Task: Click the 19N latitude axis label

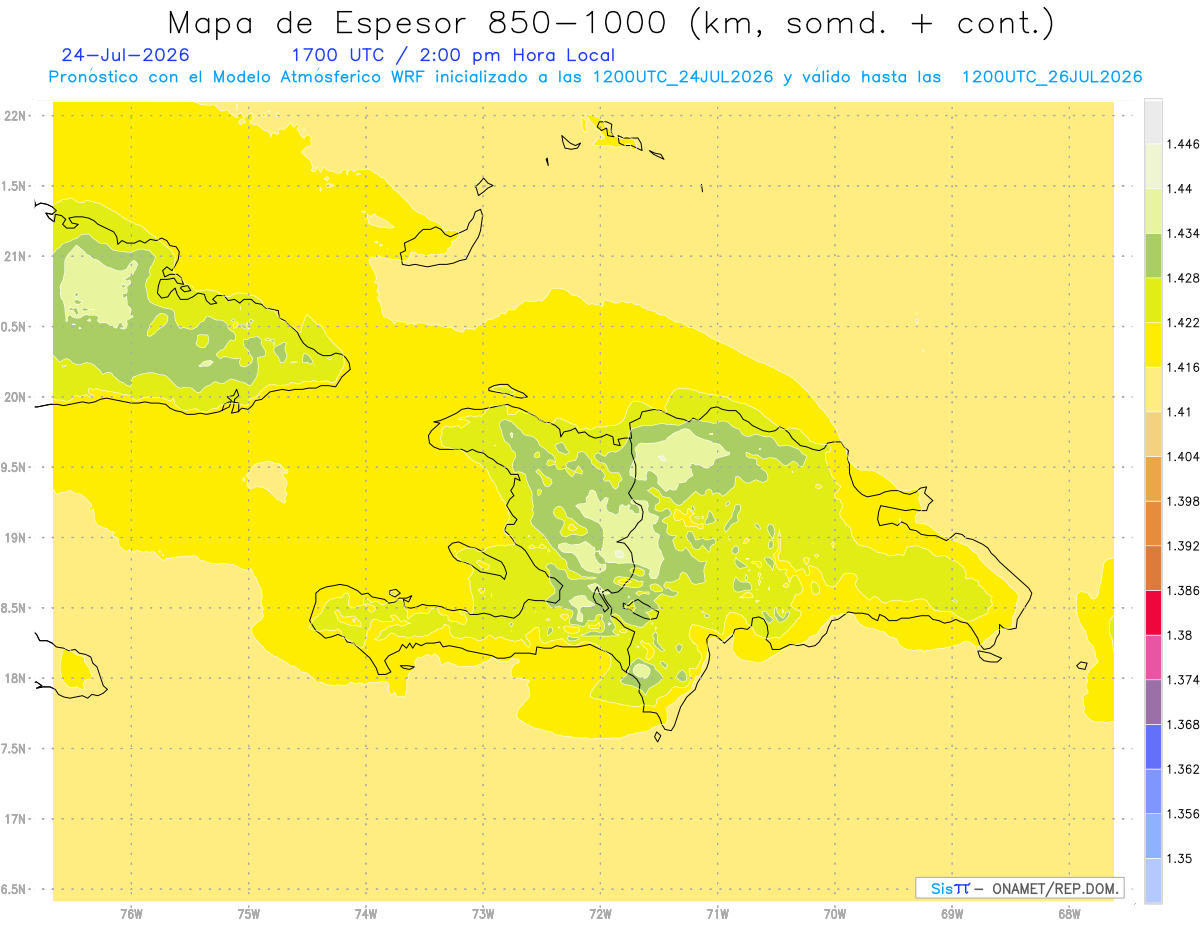Action: click(17, 537)
